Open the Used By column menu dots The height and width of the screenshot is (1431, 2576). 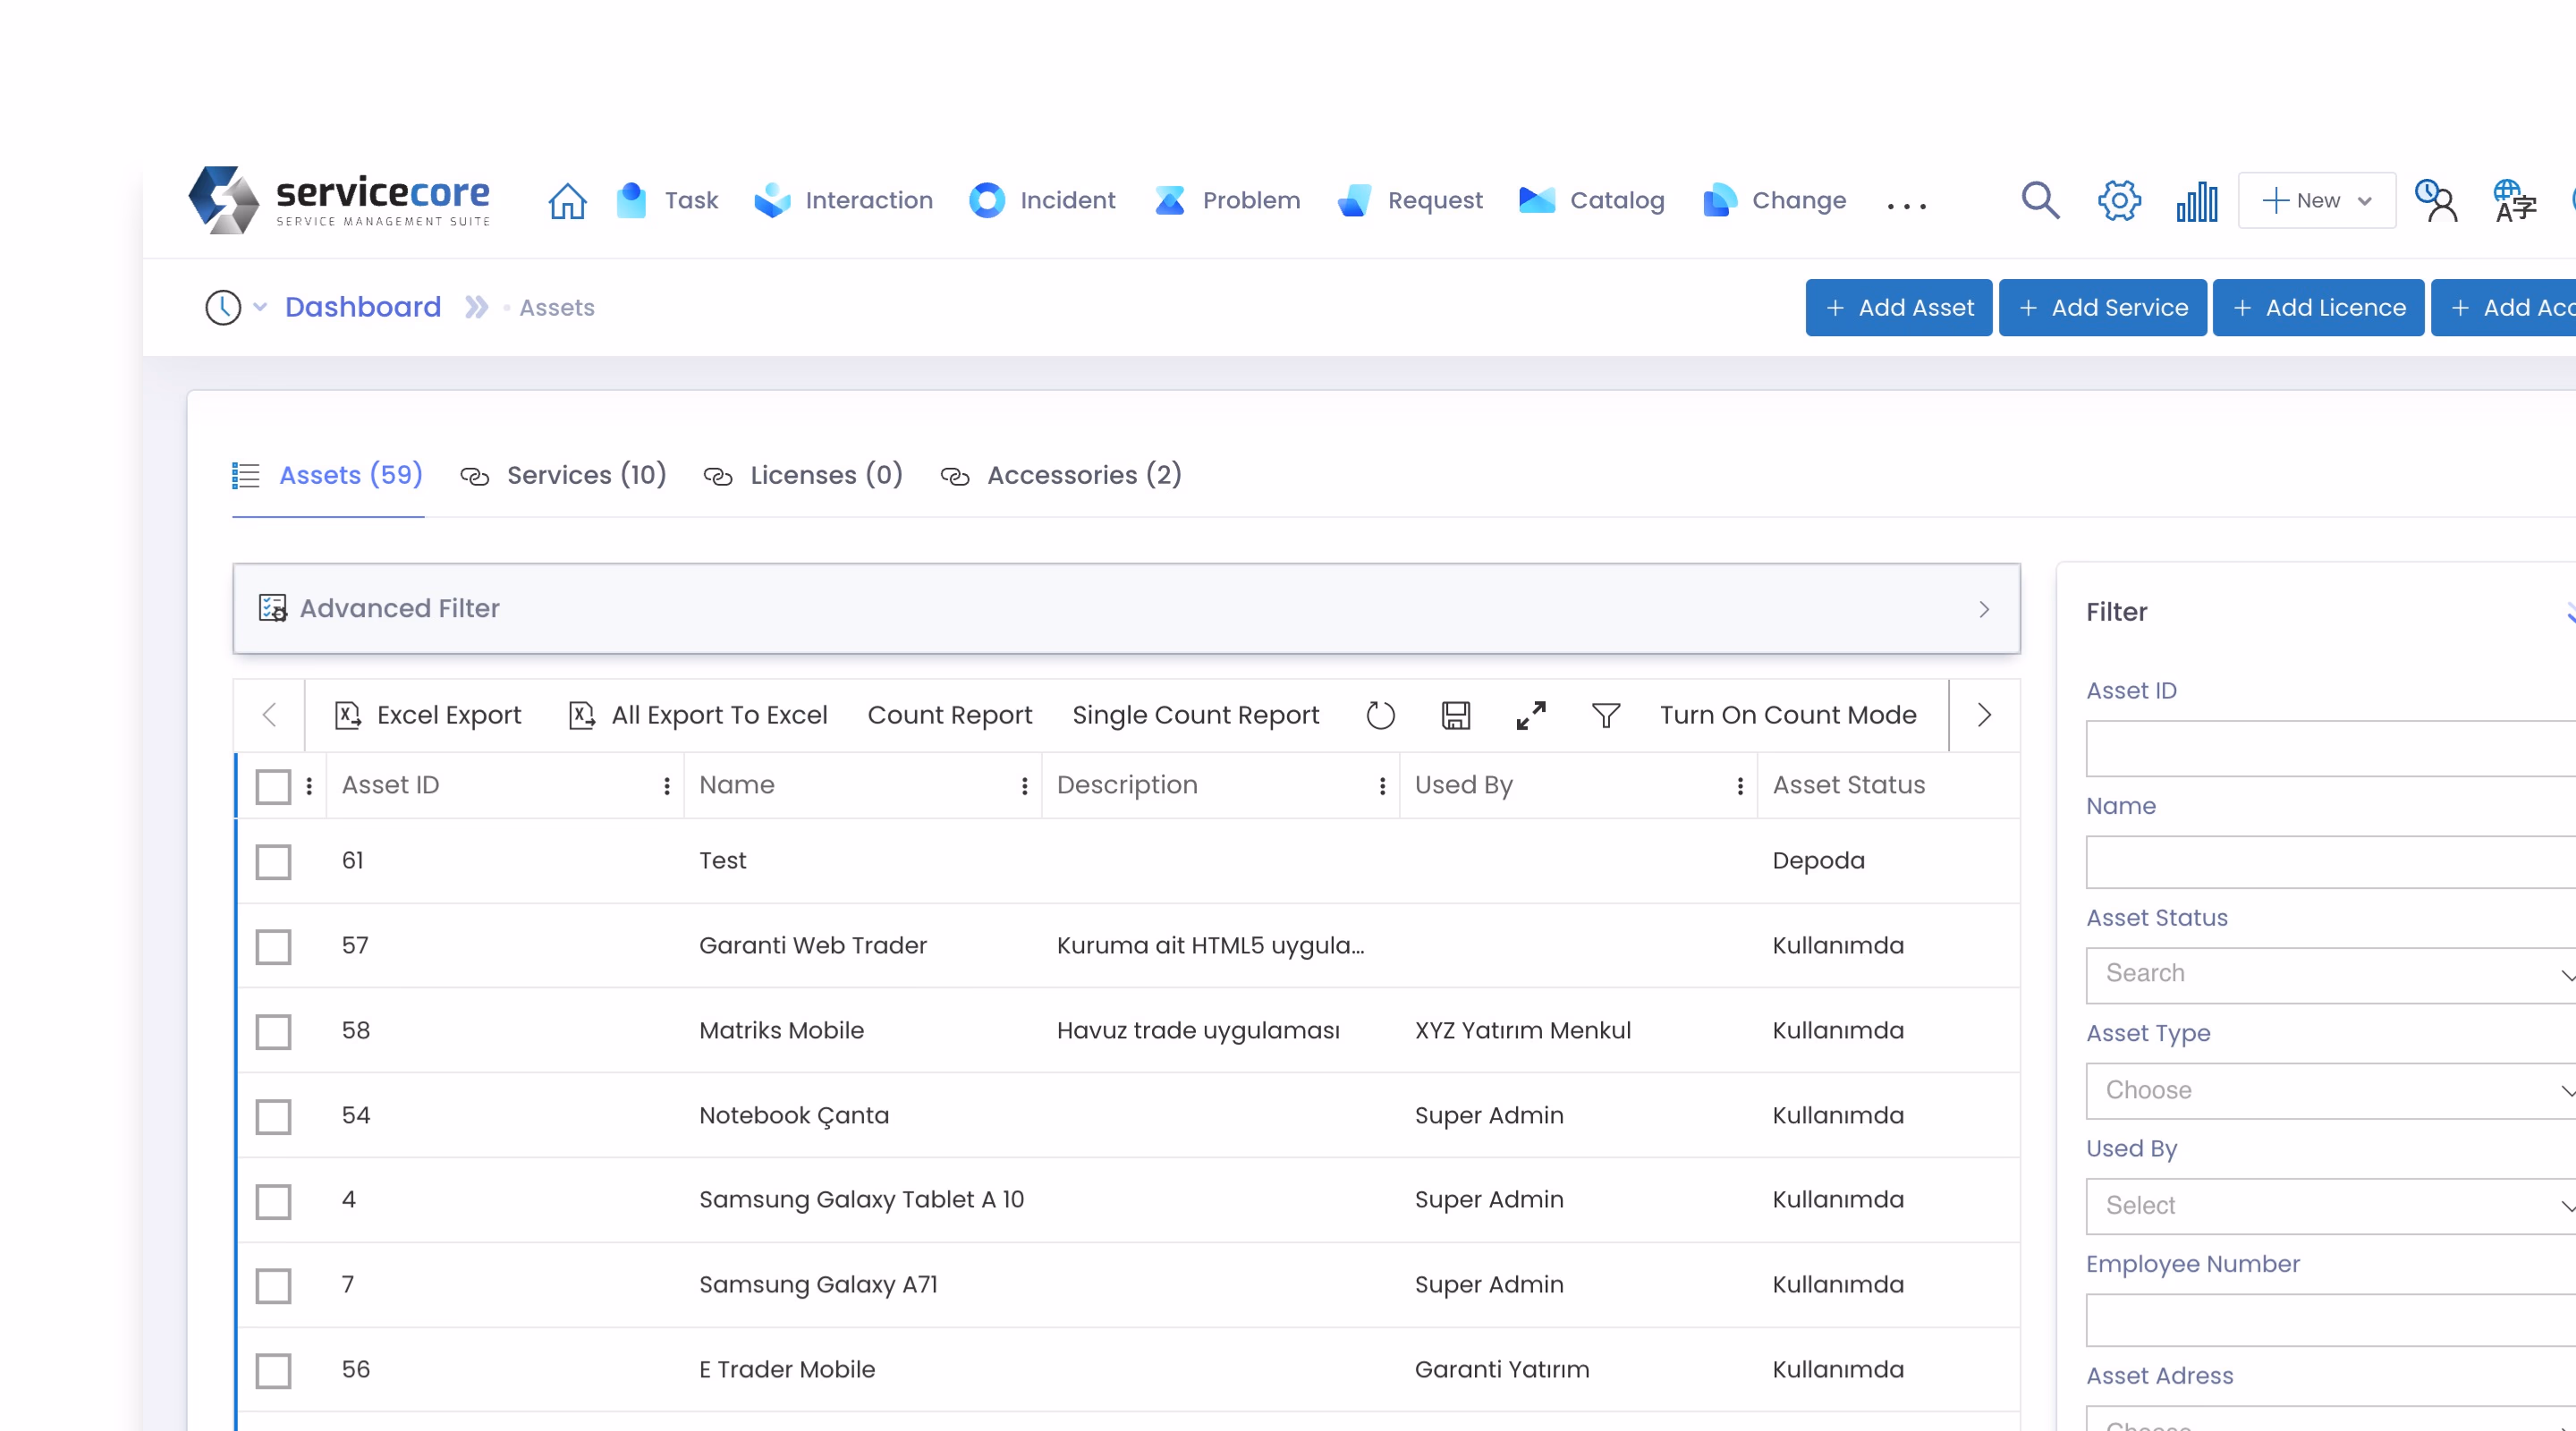click(x=1740, y=786)
